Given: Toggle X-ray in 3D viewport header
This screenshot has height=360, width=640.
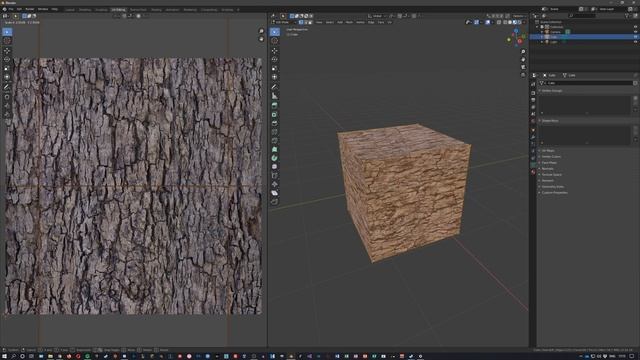Looking at the screenshot, I should pos(499,22).
